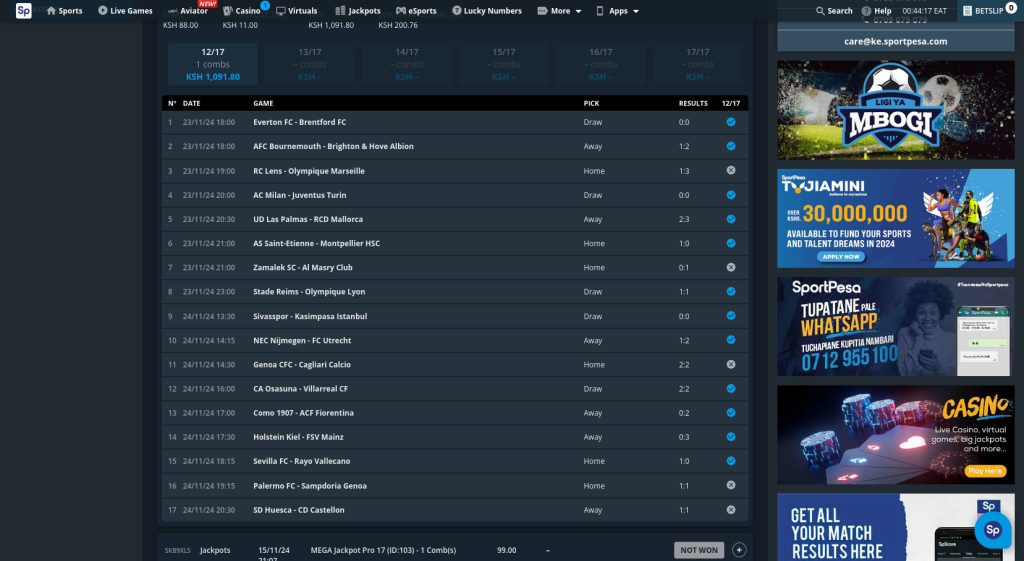
Task: Expand the MEGA Jackpot Pro 17 bet row
Action: pos(739,550)
